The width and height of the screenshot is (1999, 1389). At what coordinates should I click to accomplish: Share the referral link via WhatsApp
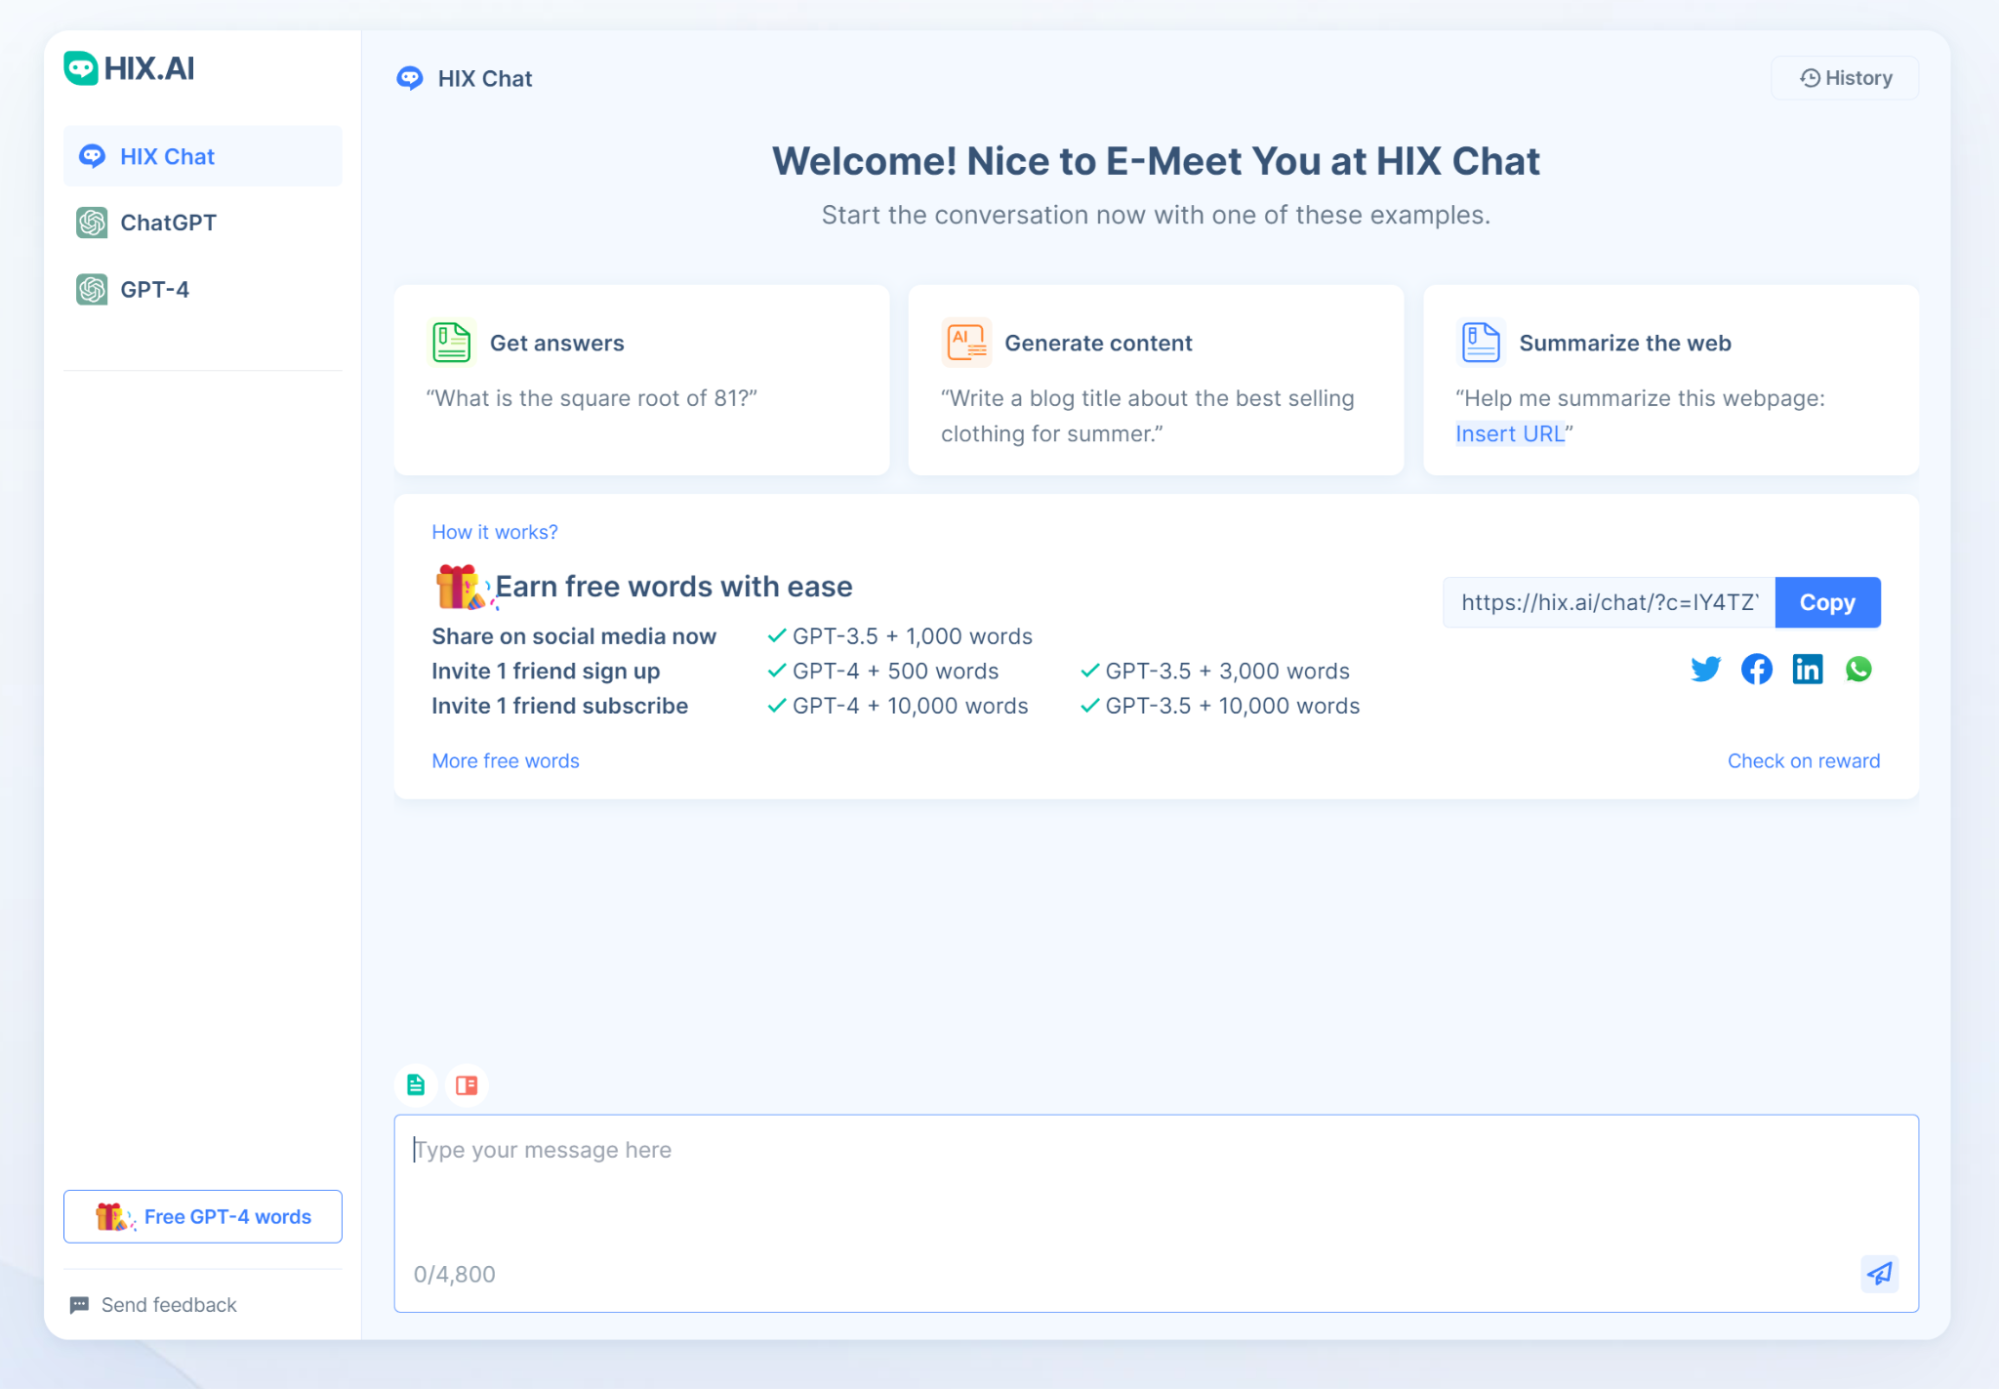click(1859, 669)
